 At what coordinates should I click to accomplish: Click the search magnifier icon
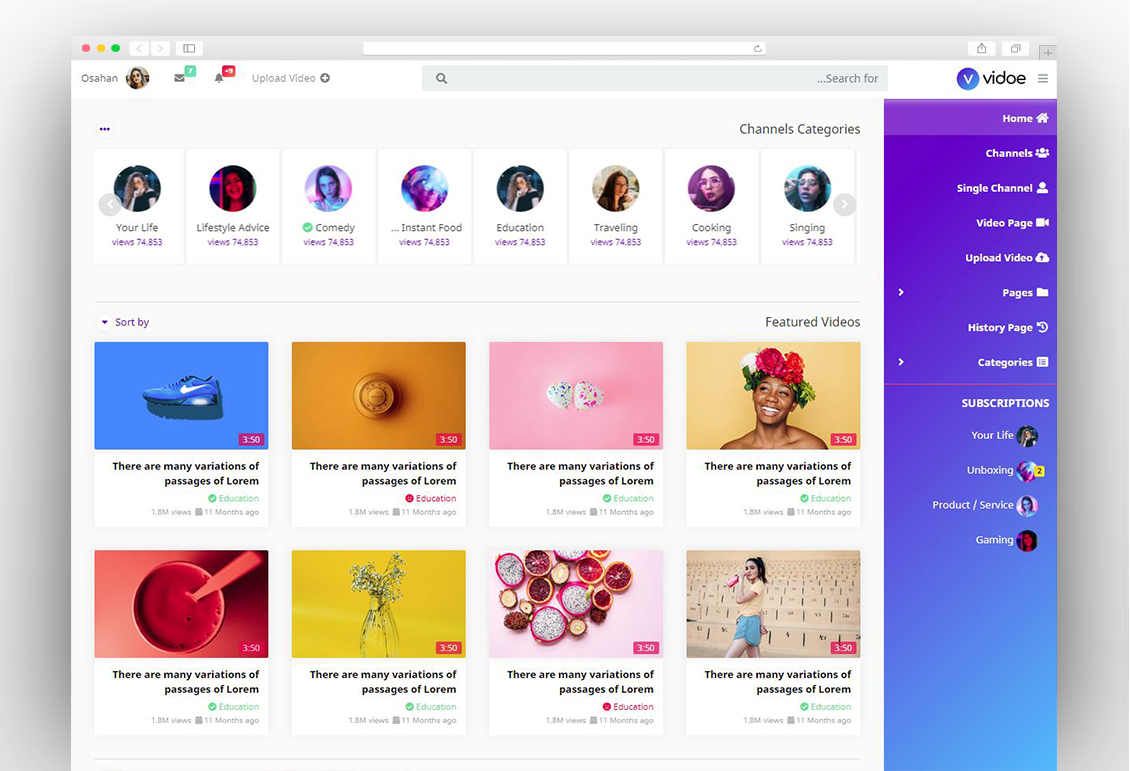pos(442,78)
